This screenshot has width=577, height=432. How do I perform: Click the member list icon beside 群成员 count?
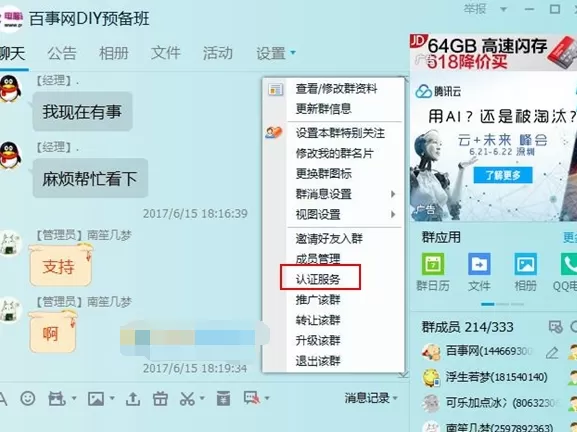pos(555,326)
